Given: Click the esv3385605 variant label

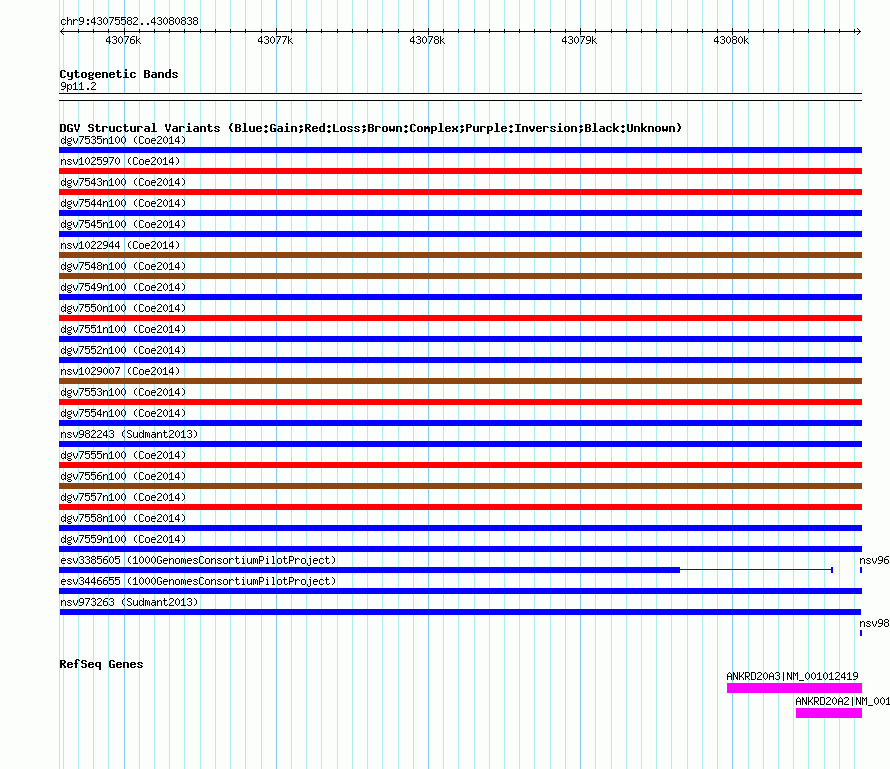Looking at the screenshot, I should (197, 561).
